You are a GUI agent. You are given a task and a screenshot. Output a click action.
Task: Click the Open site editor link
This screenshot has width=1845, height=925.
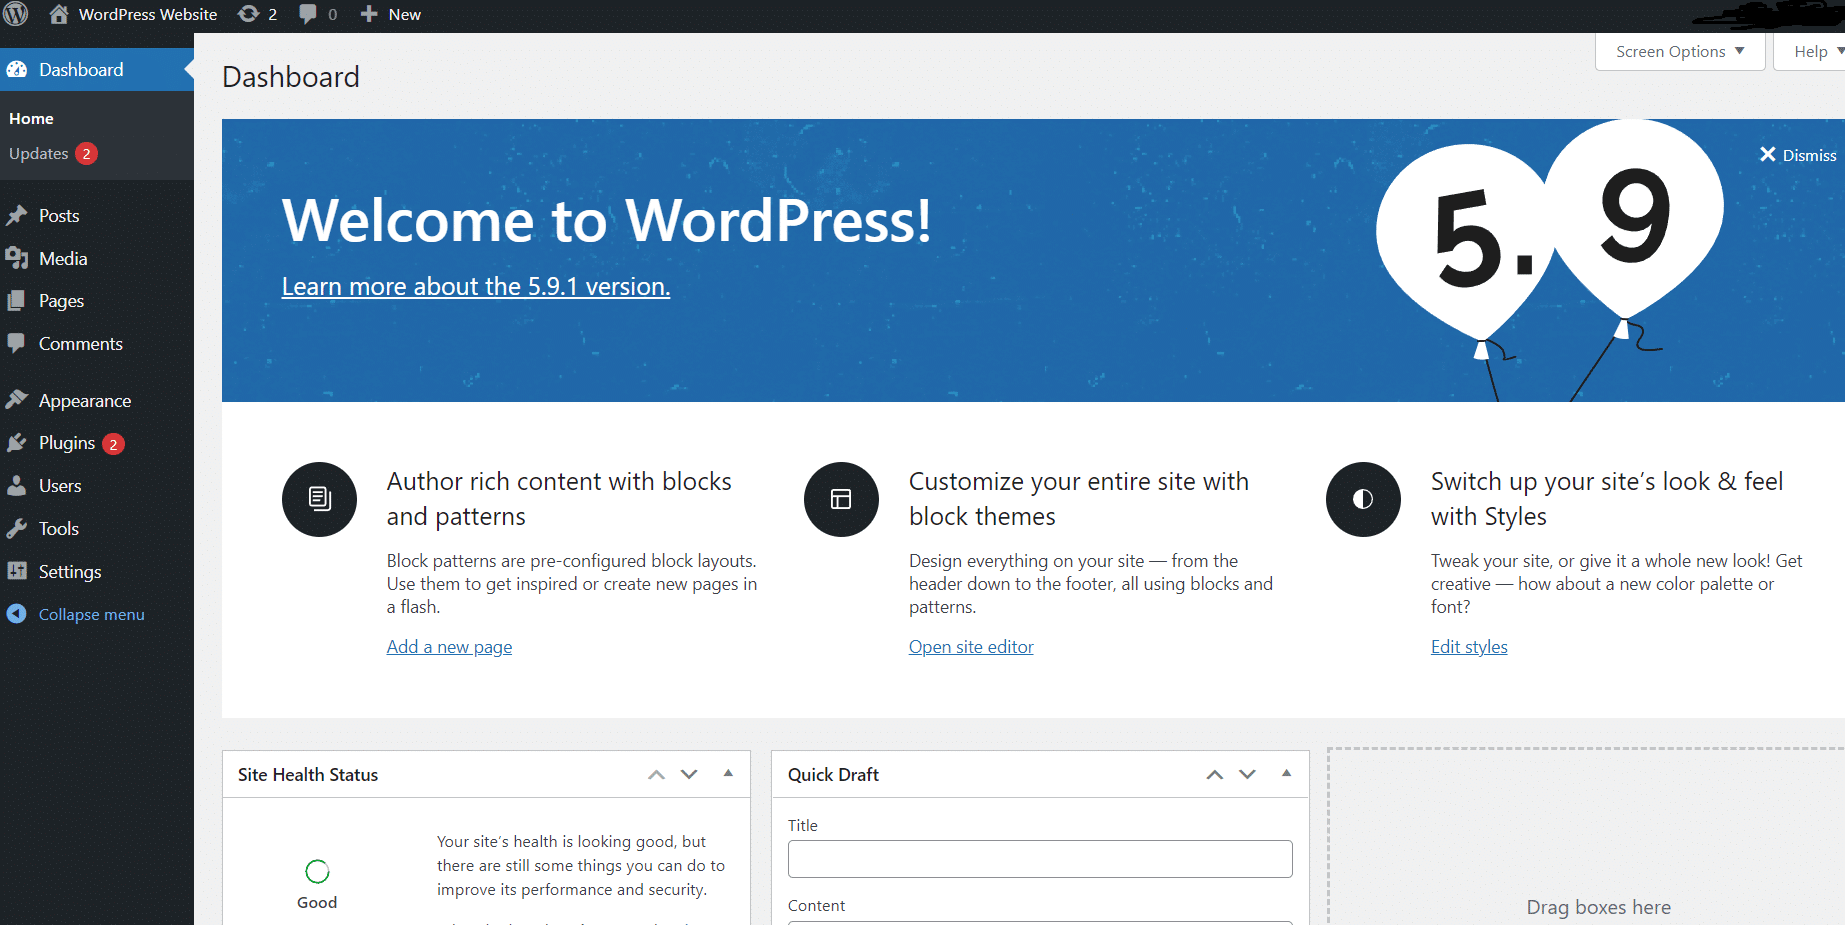[971, 647]
